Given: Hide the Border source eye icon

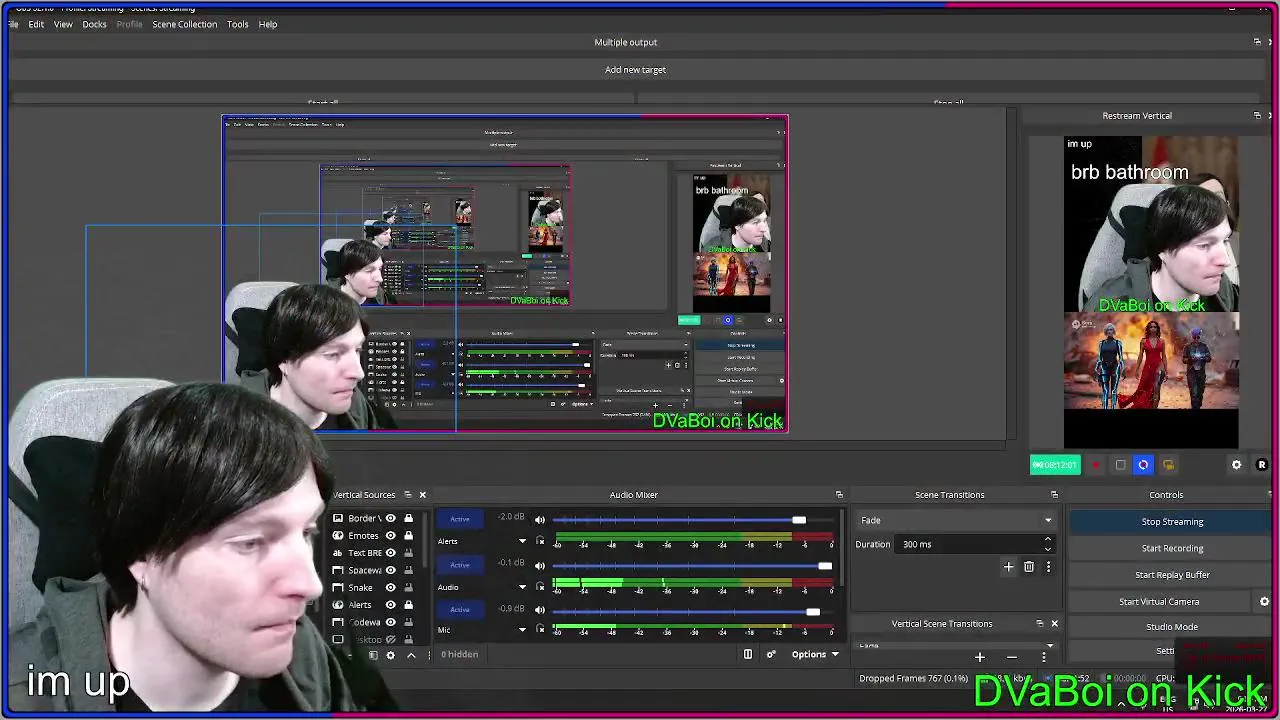Looking at the screenshot, I should tap(390, 518).
